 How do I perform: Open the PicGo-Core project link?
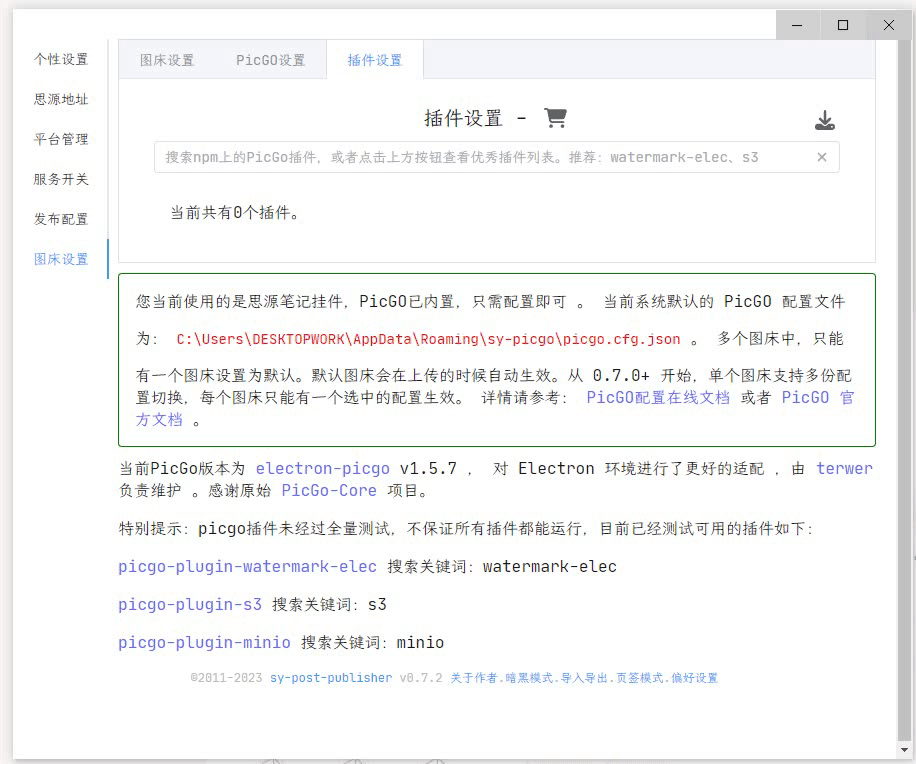(329, 491)
